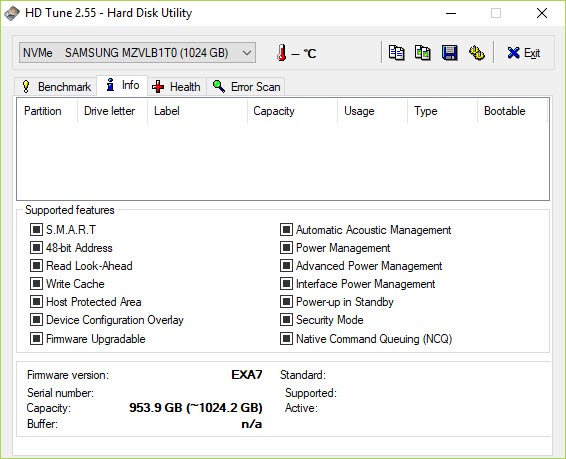Toggle the S.M.A.R.T checkbox
Image resolution: width=566 pixels, height=459 pixels.
coord(36,230)
